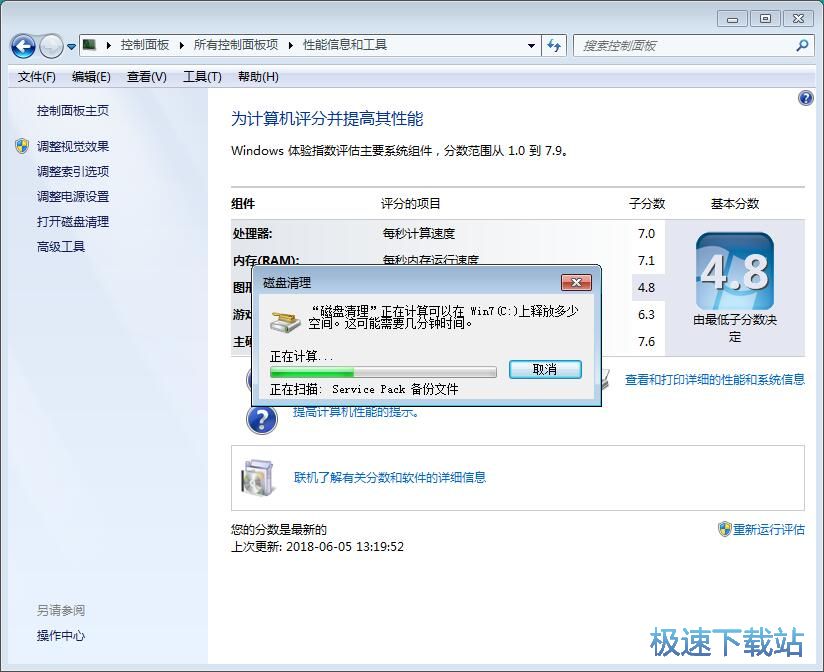This screenshot has height=672, width=824.
Task: Expand the arrow before 所有控制面板项 breadcrumb
Action: [x=182, y=45]
